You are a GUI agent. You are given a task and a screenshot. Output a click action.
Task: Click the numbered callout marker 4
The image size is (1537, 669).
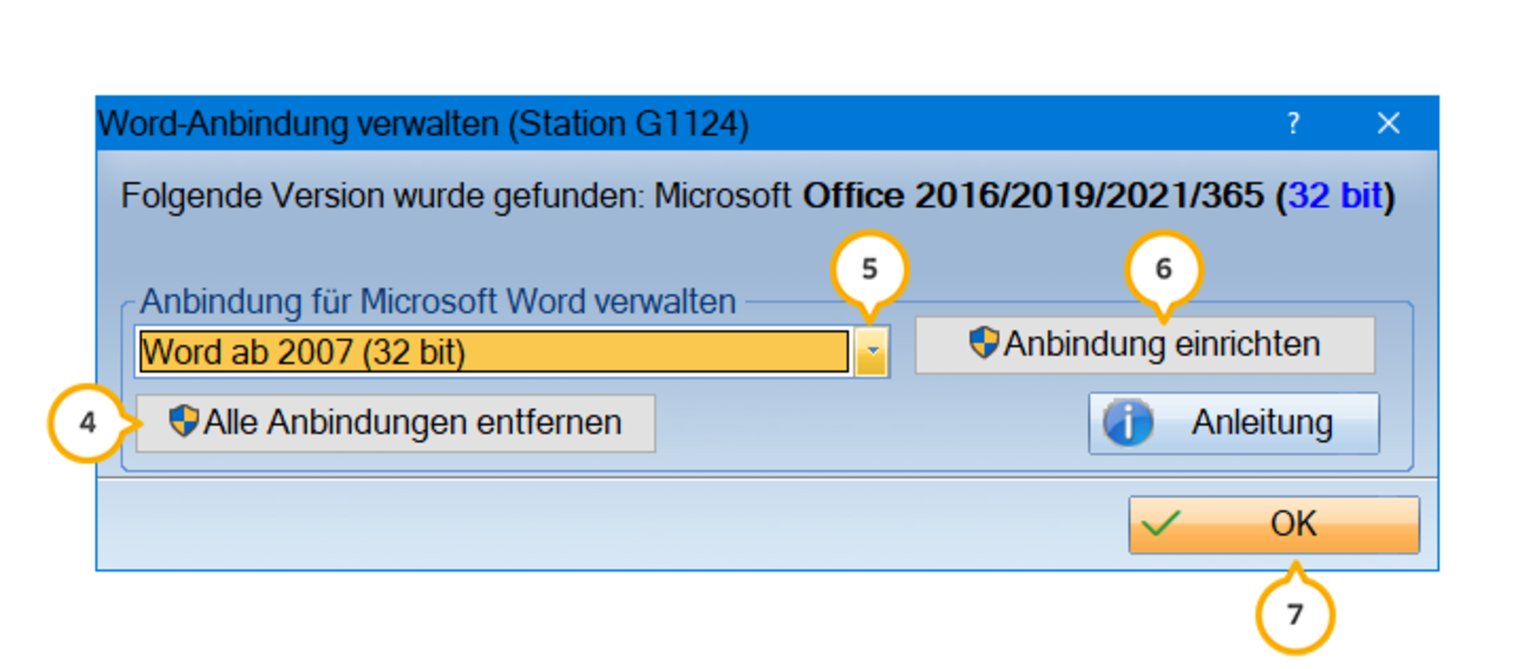(88, 423)
